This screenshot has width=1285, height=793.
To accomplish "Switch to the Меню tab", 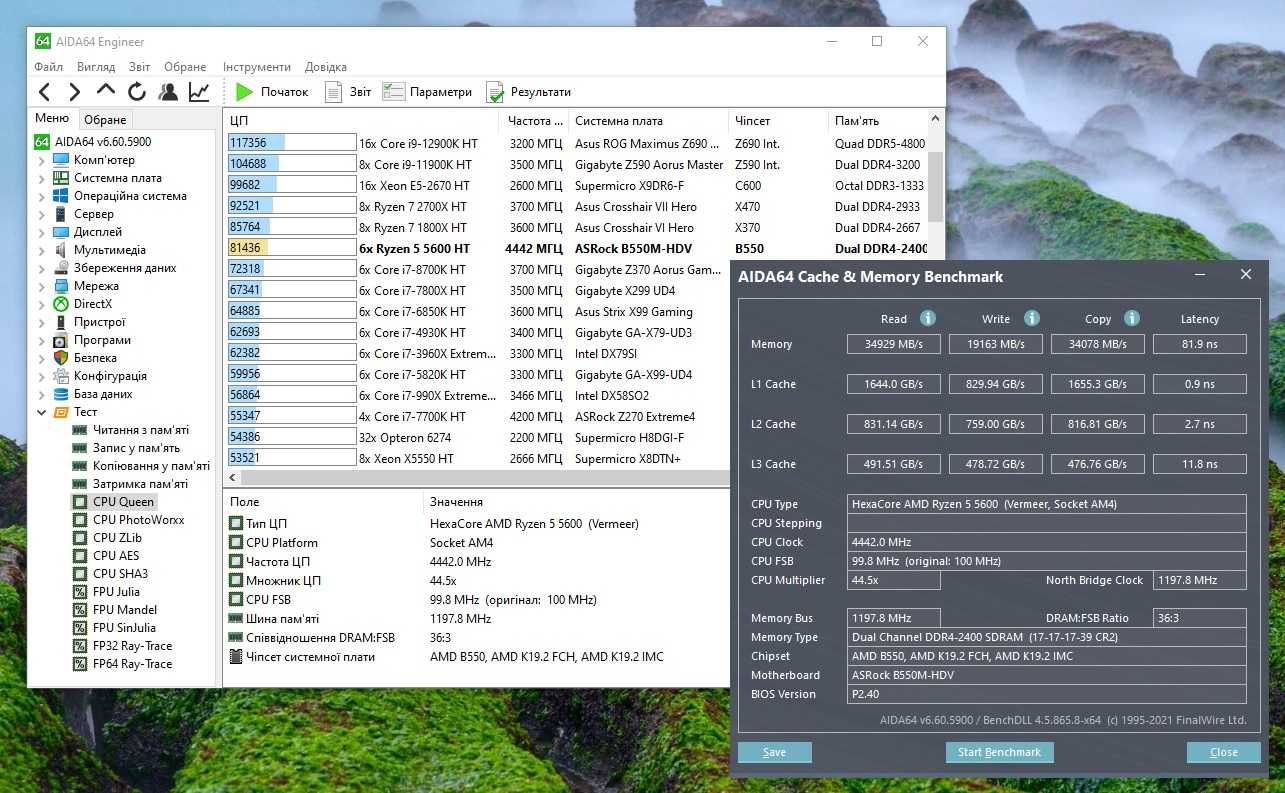I will 52,119.
